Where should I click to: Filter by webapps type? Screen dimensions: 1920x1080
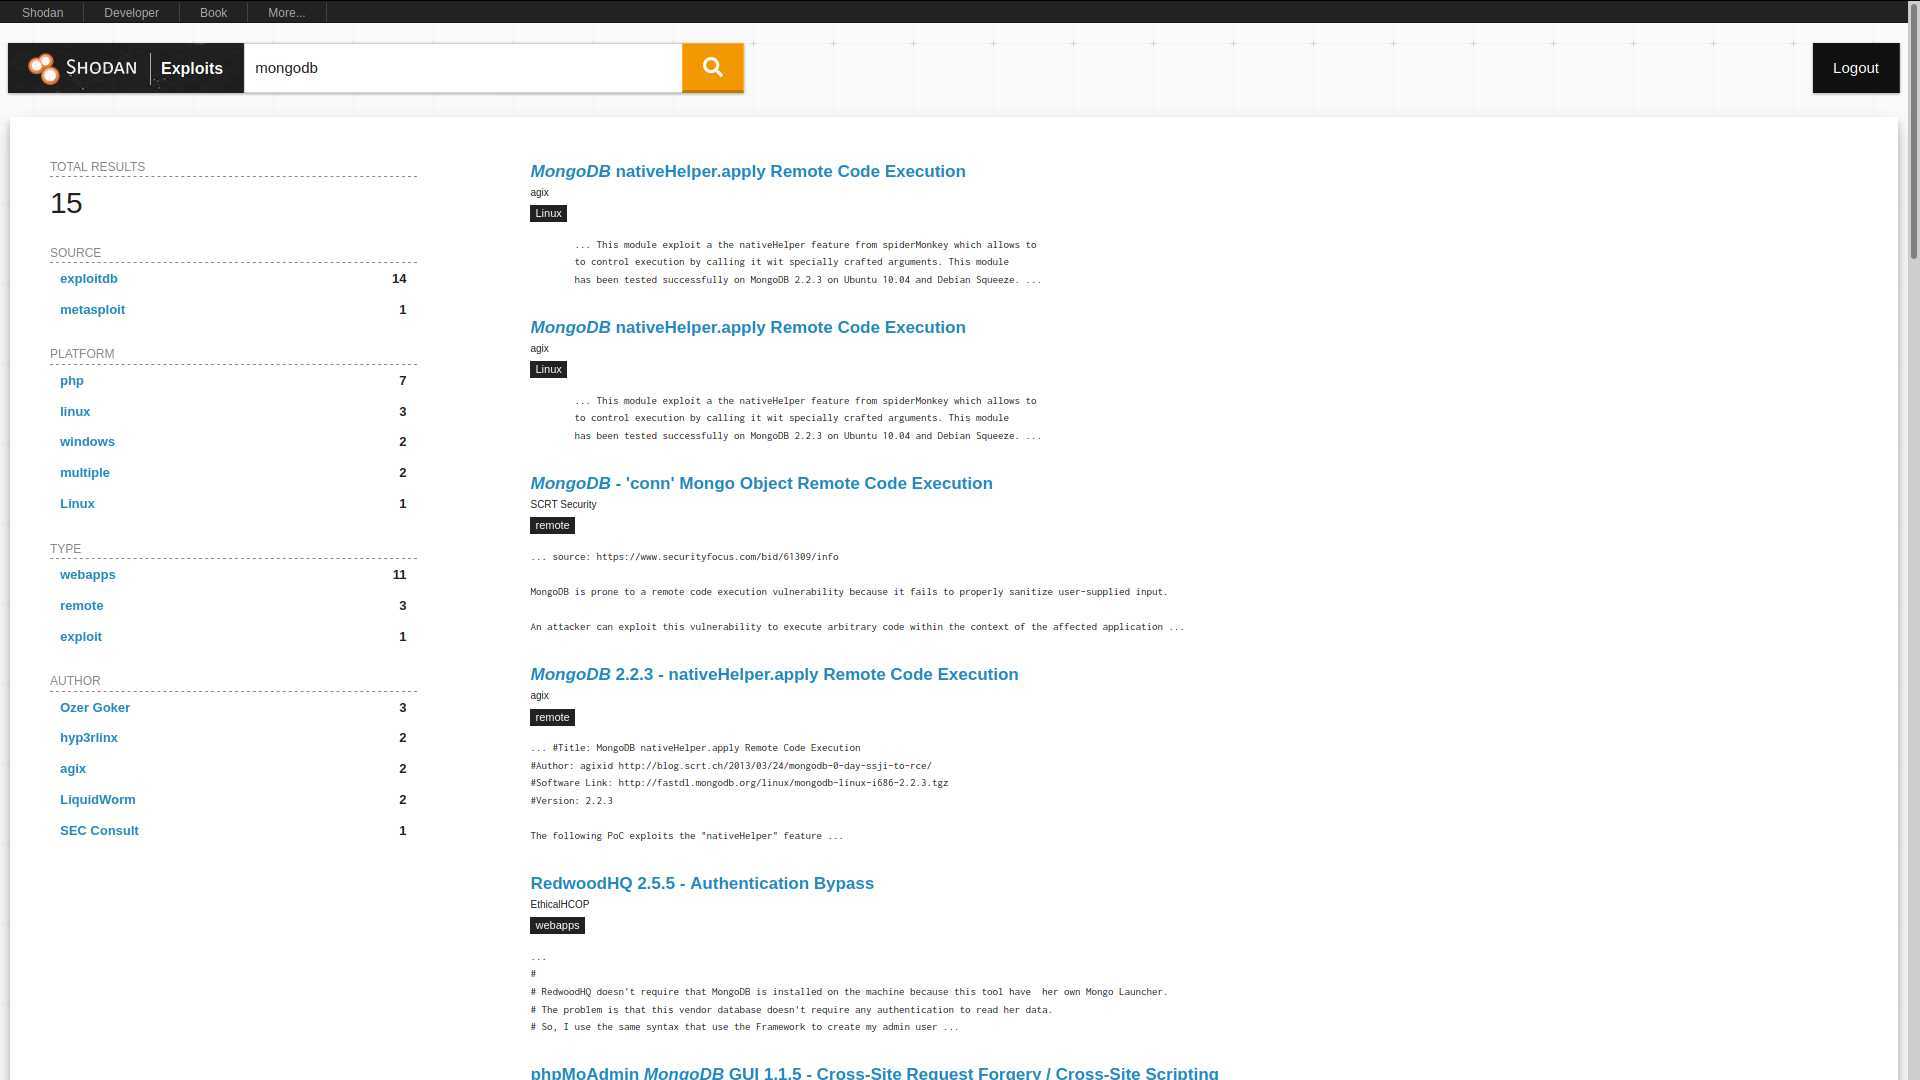[88, 575]
